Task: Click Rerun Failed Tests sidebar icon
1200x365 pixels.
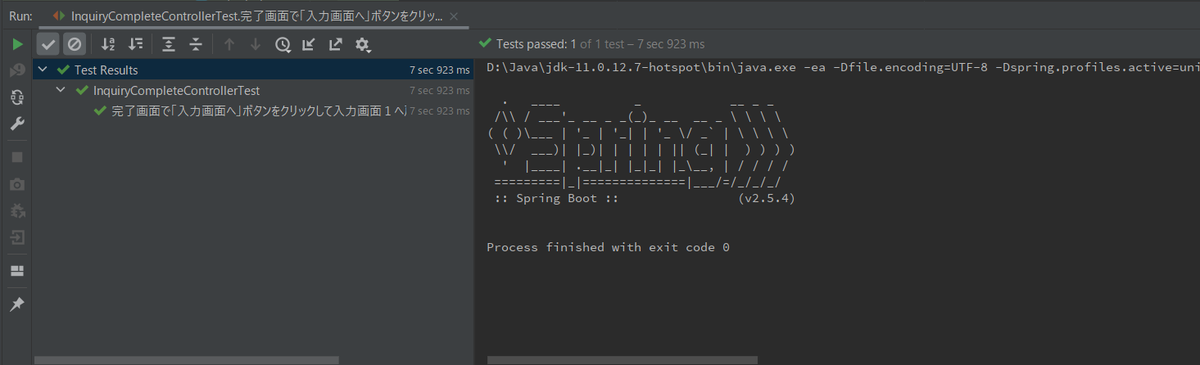Action: 17,71
